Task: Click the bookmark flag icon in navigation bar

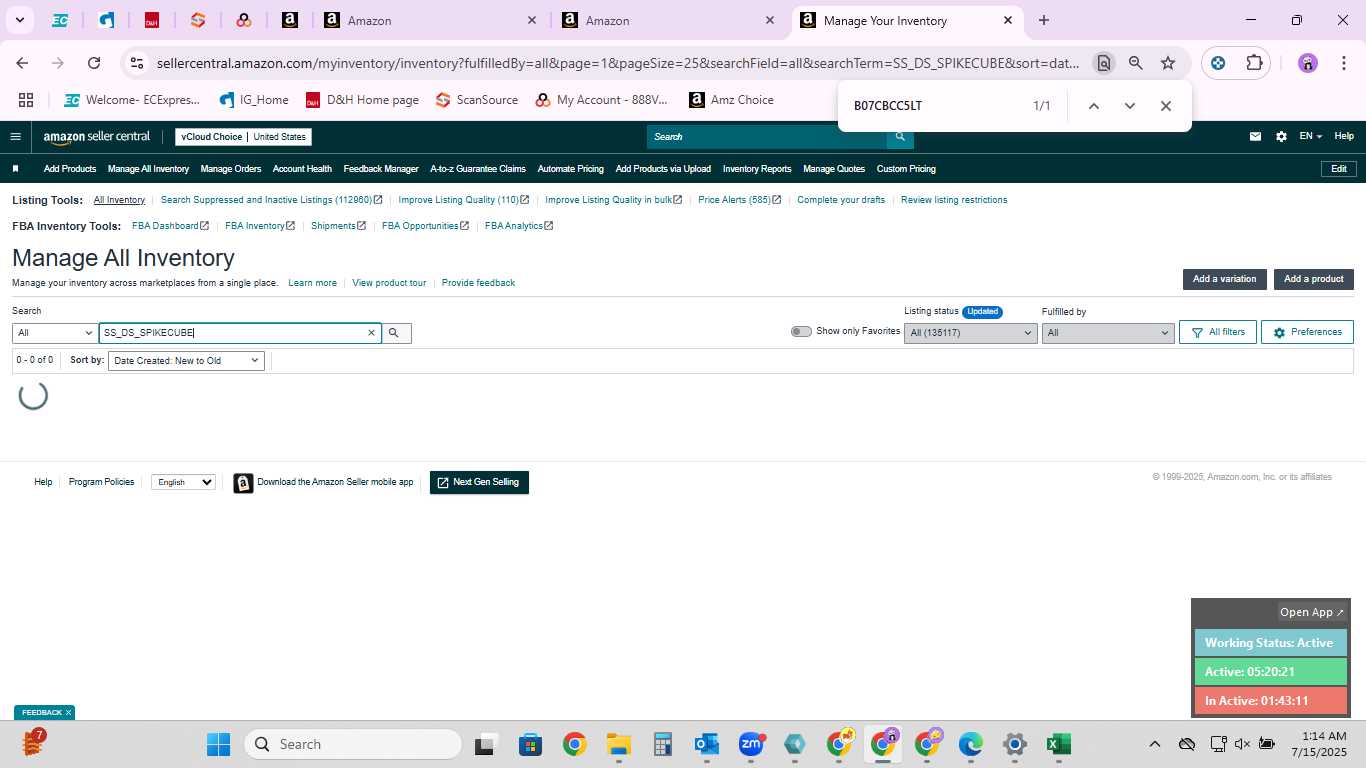Action: click(15, 169)
